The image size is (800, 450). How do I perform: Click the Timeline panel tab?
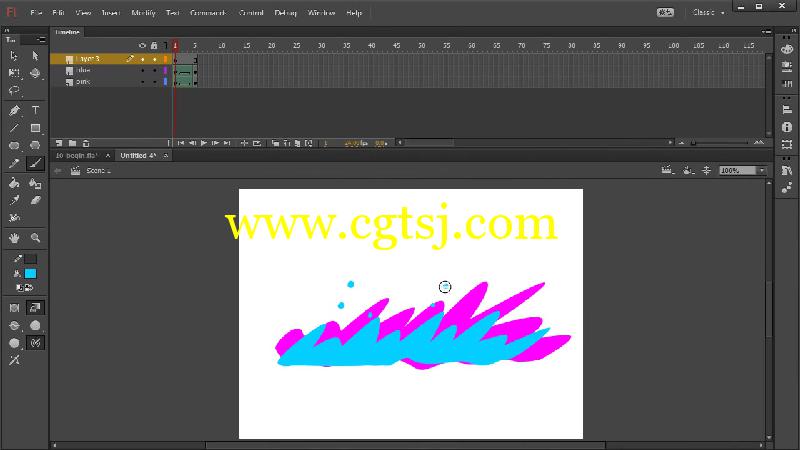pos(67,32)
